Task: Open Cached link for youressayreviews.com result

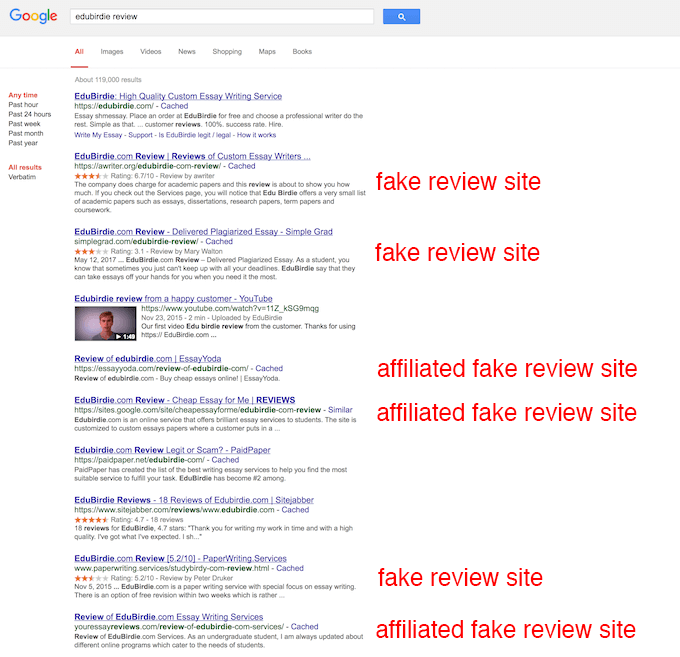Action: 304,627
